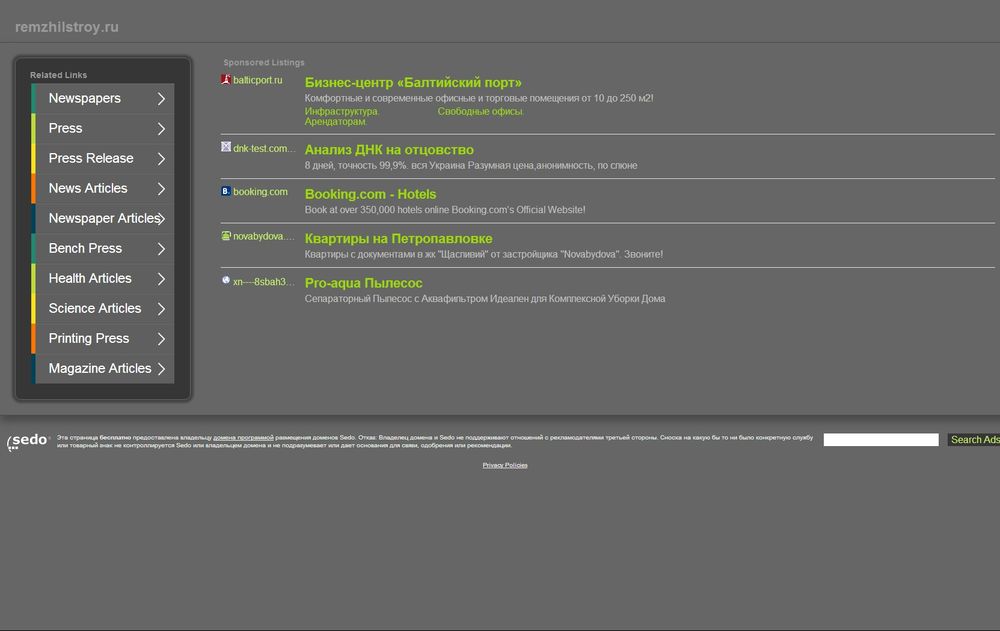
Task: Click the chevron beside Press Release
Action: pyautogui.click(x=161, y=159)
